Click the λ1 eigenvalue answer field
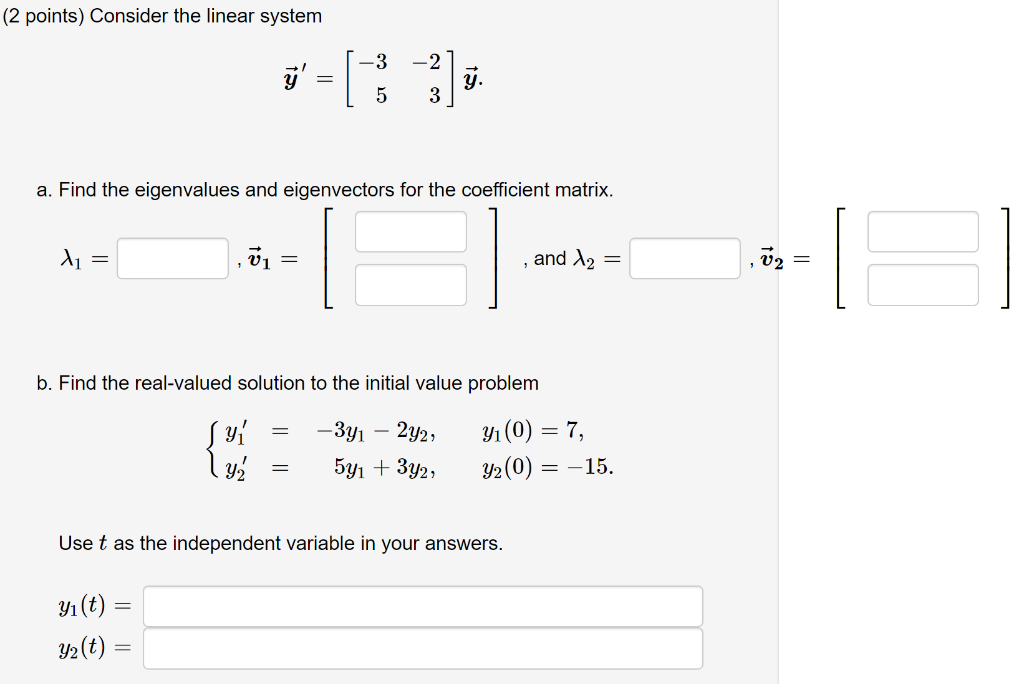 172,258
